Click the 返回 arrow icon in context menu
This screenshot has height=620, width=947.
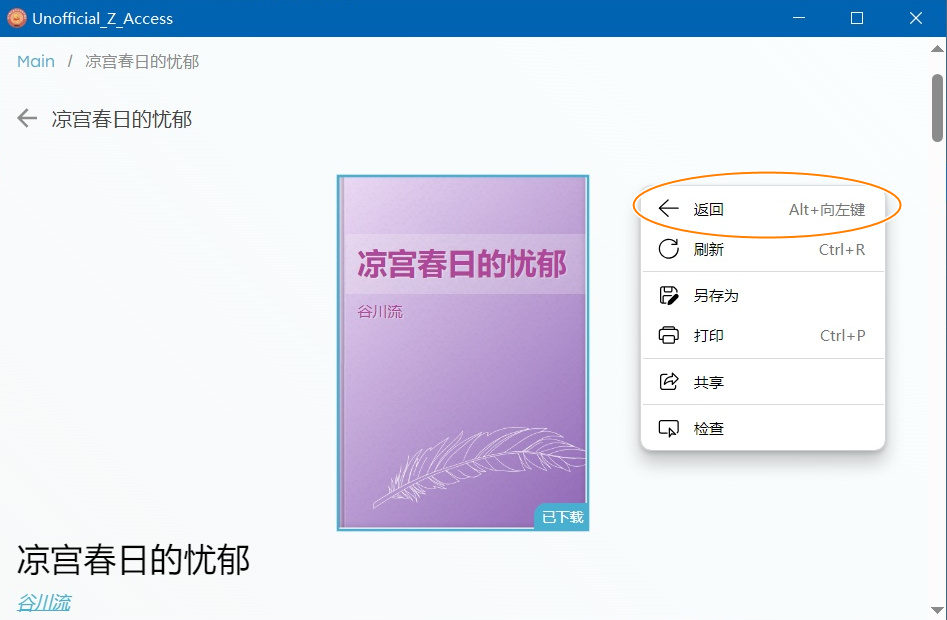[668, 209]
